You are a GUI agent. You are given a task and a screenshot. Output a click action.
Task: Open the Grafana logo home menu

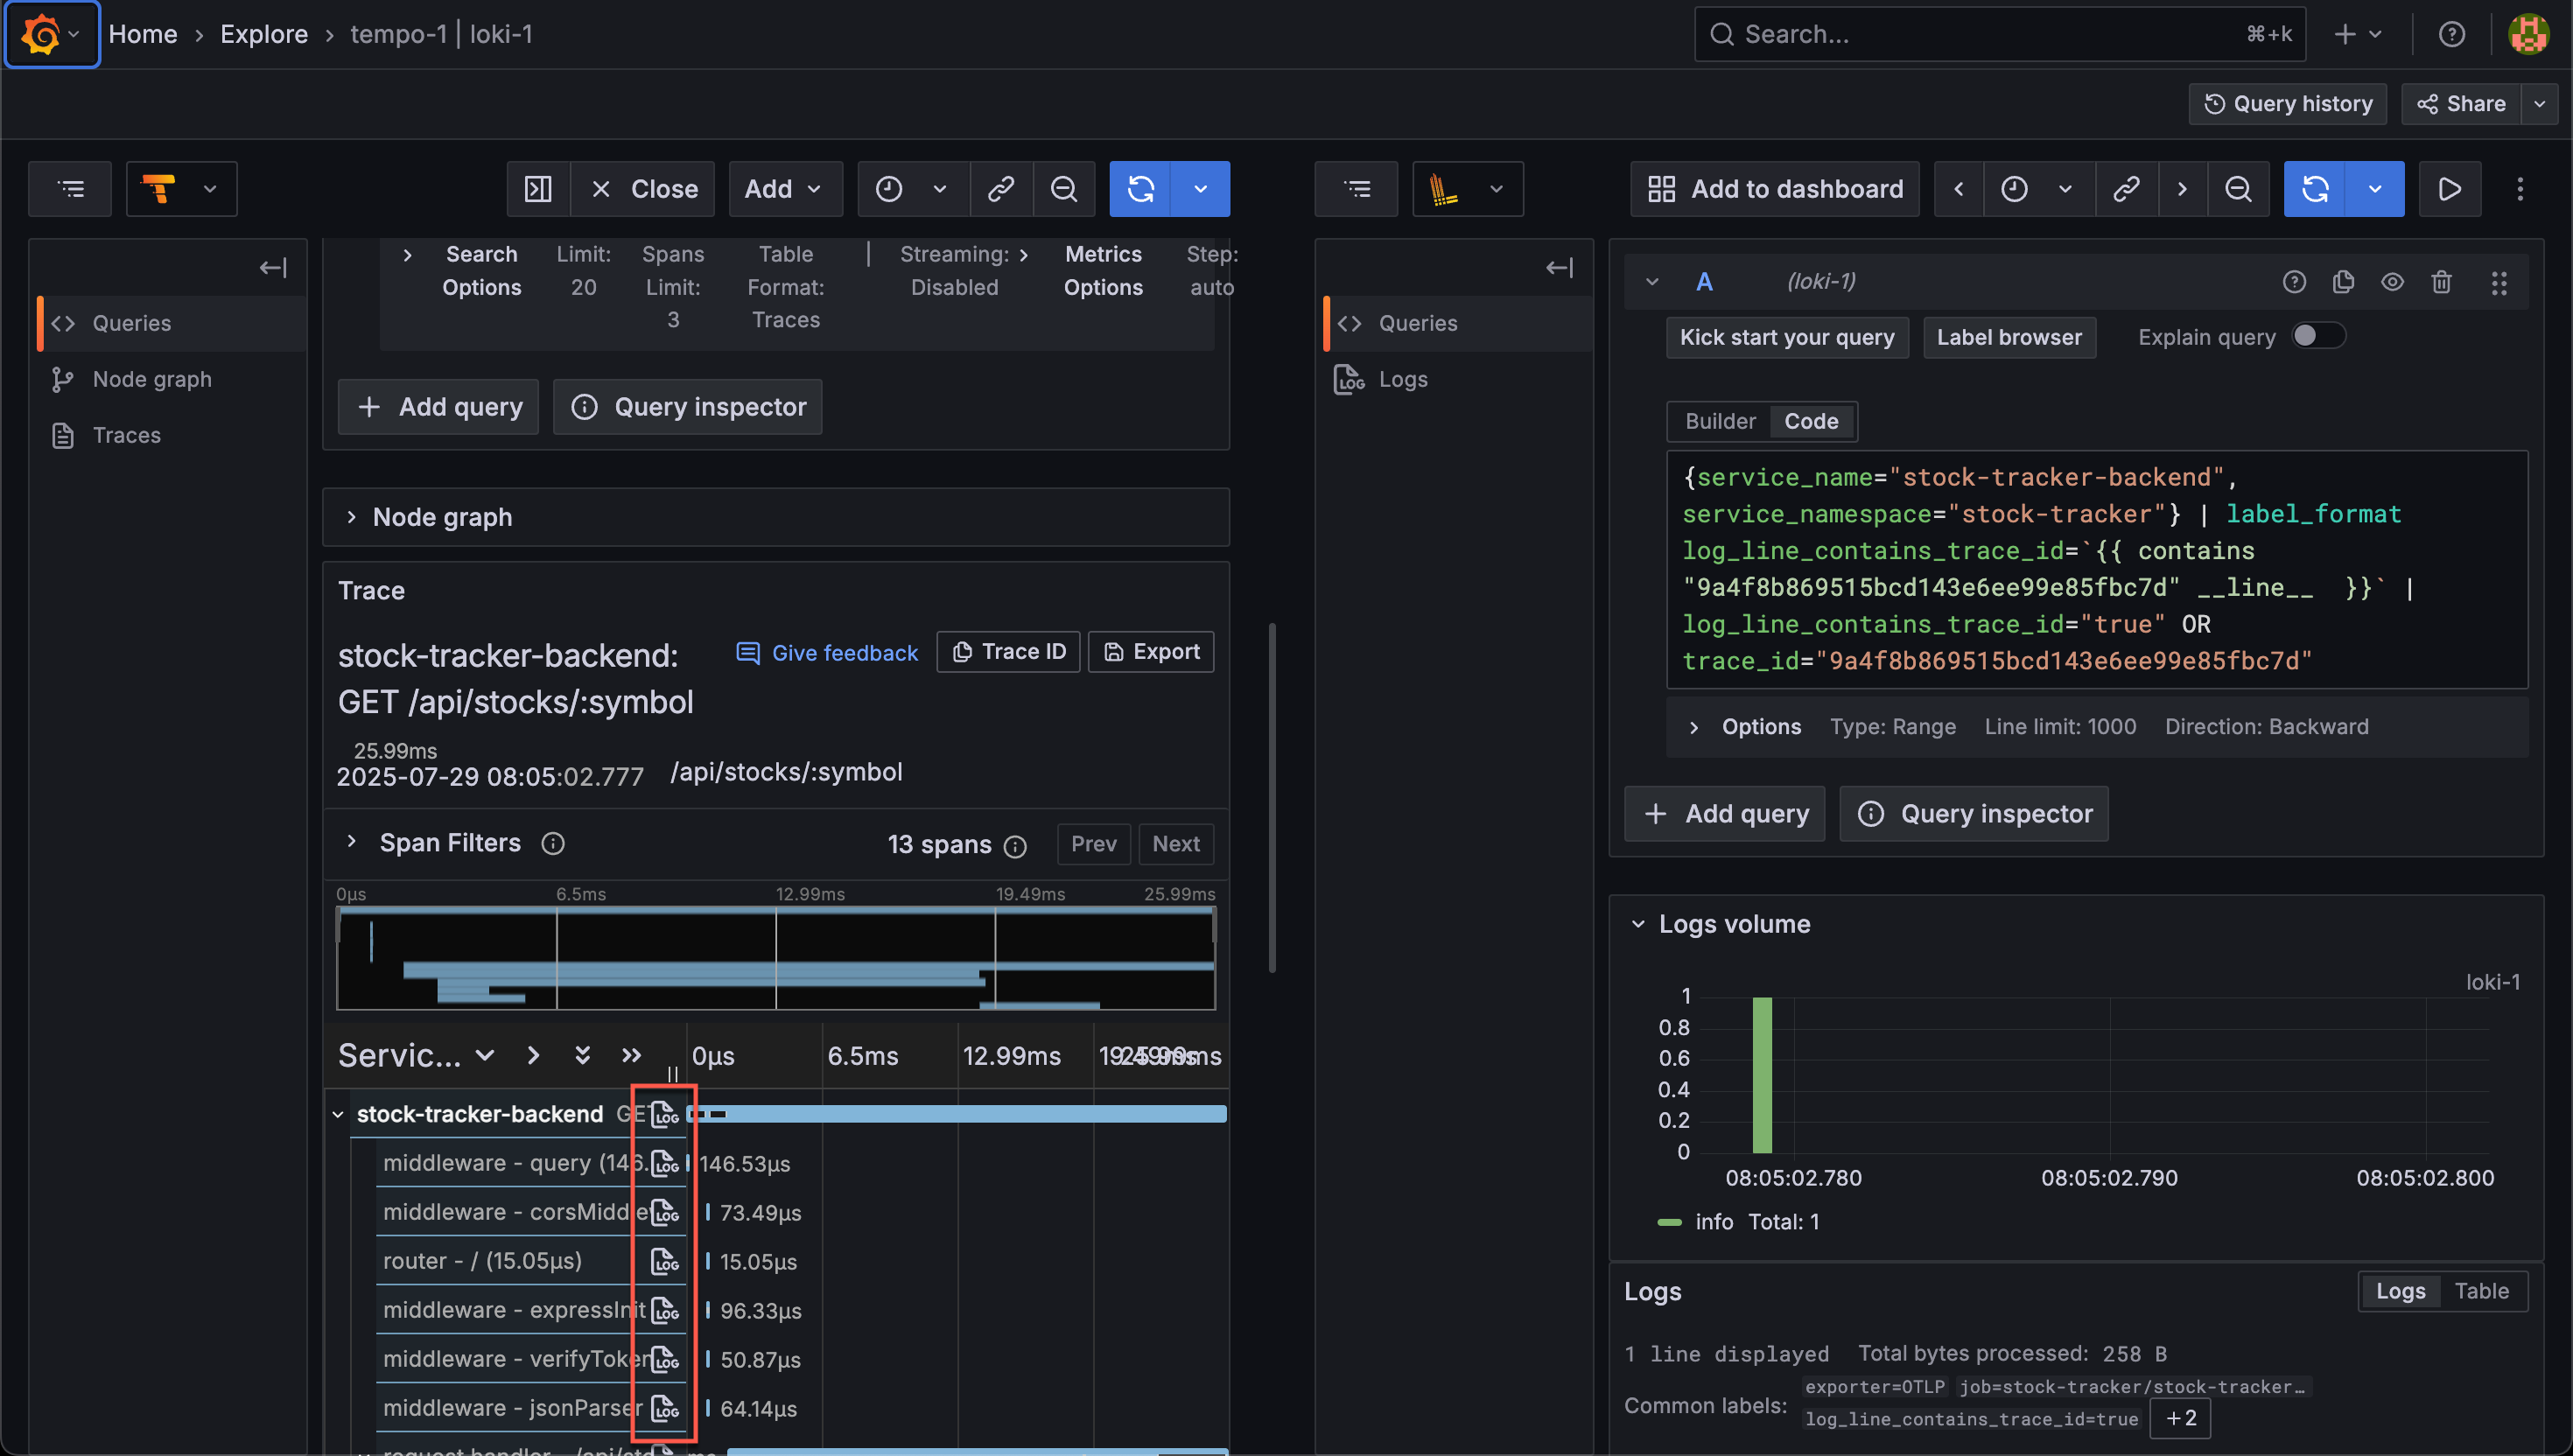tap(52, 34)
